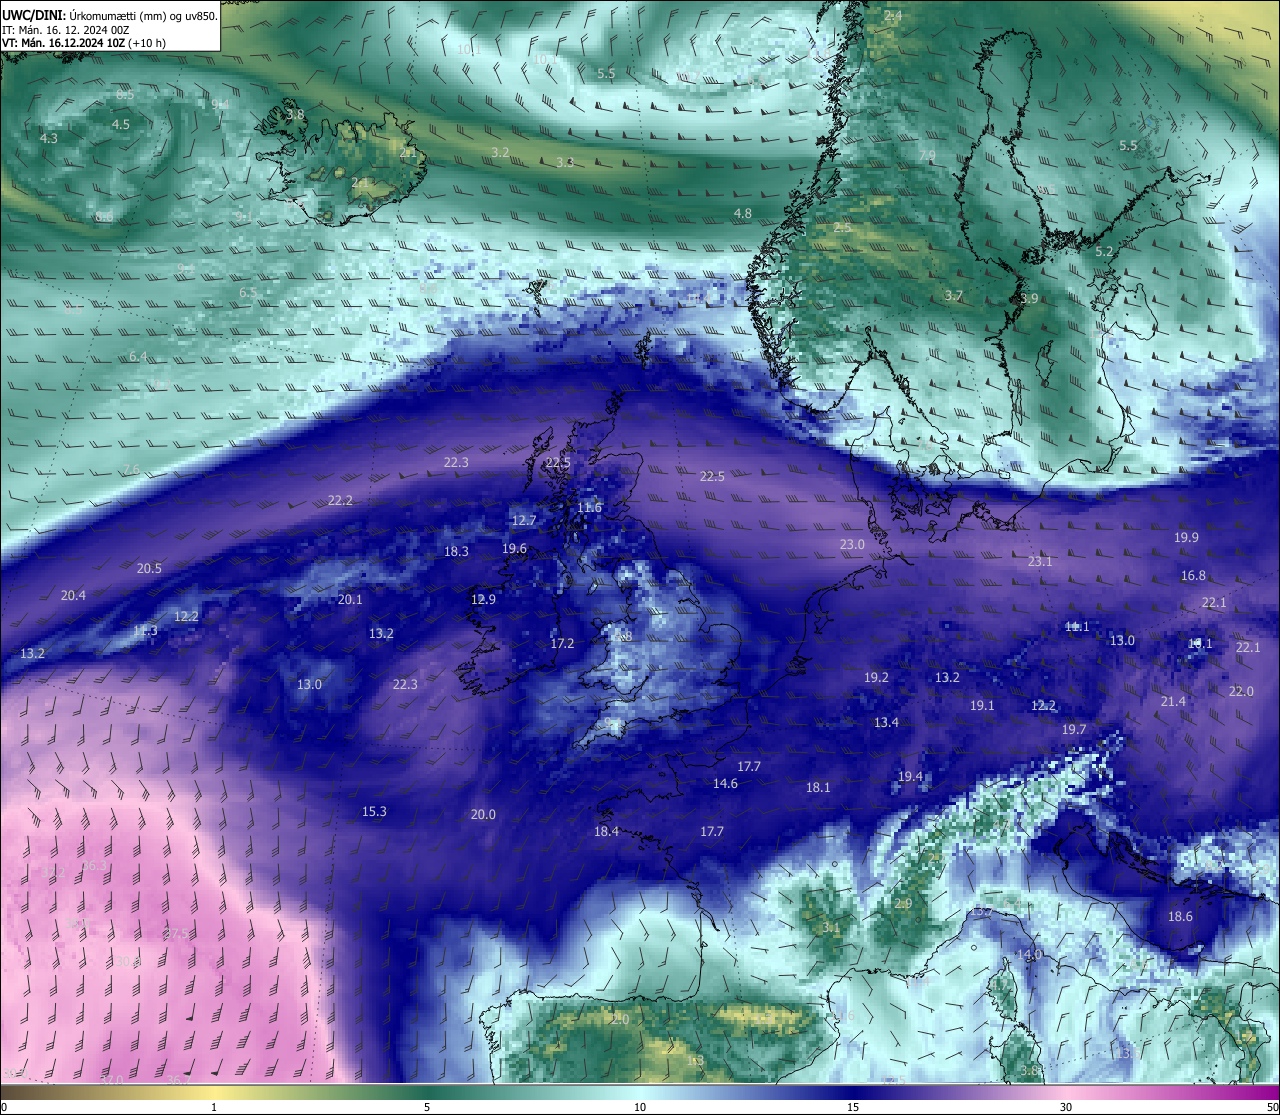
Task: Click the '18.6' value over the Adriatic
Action: coord(1180,916)
